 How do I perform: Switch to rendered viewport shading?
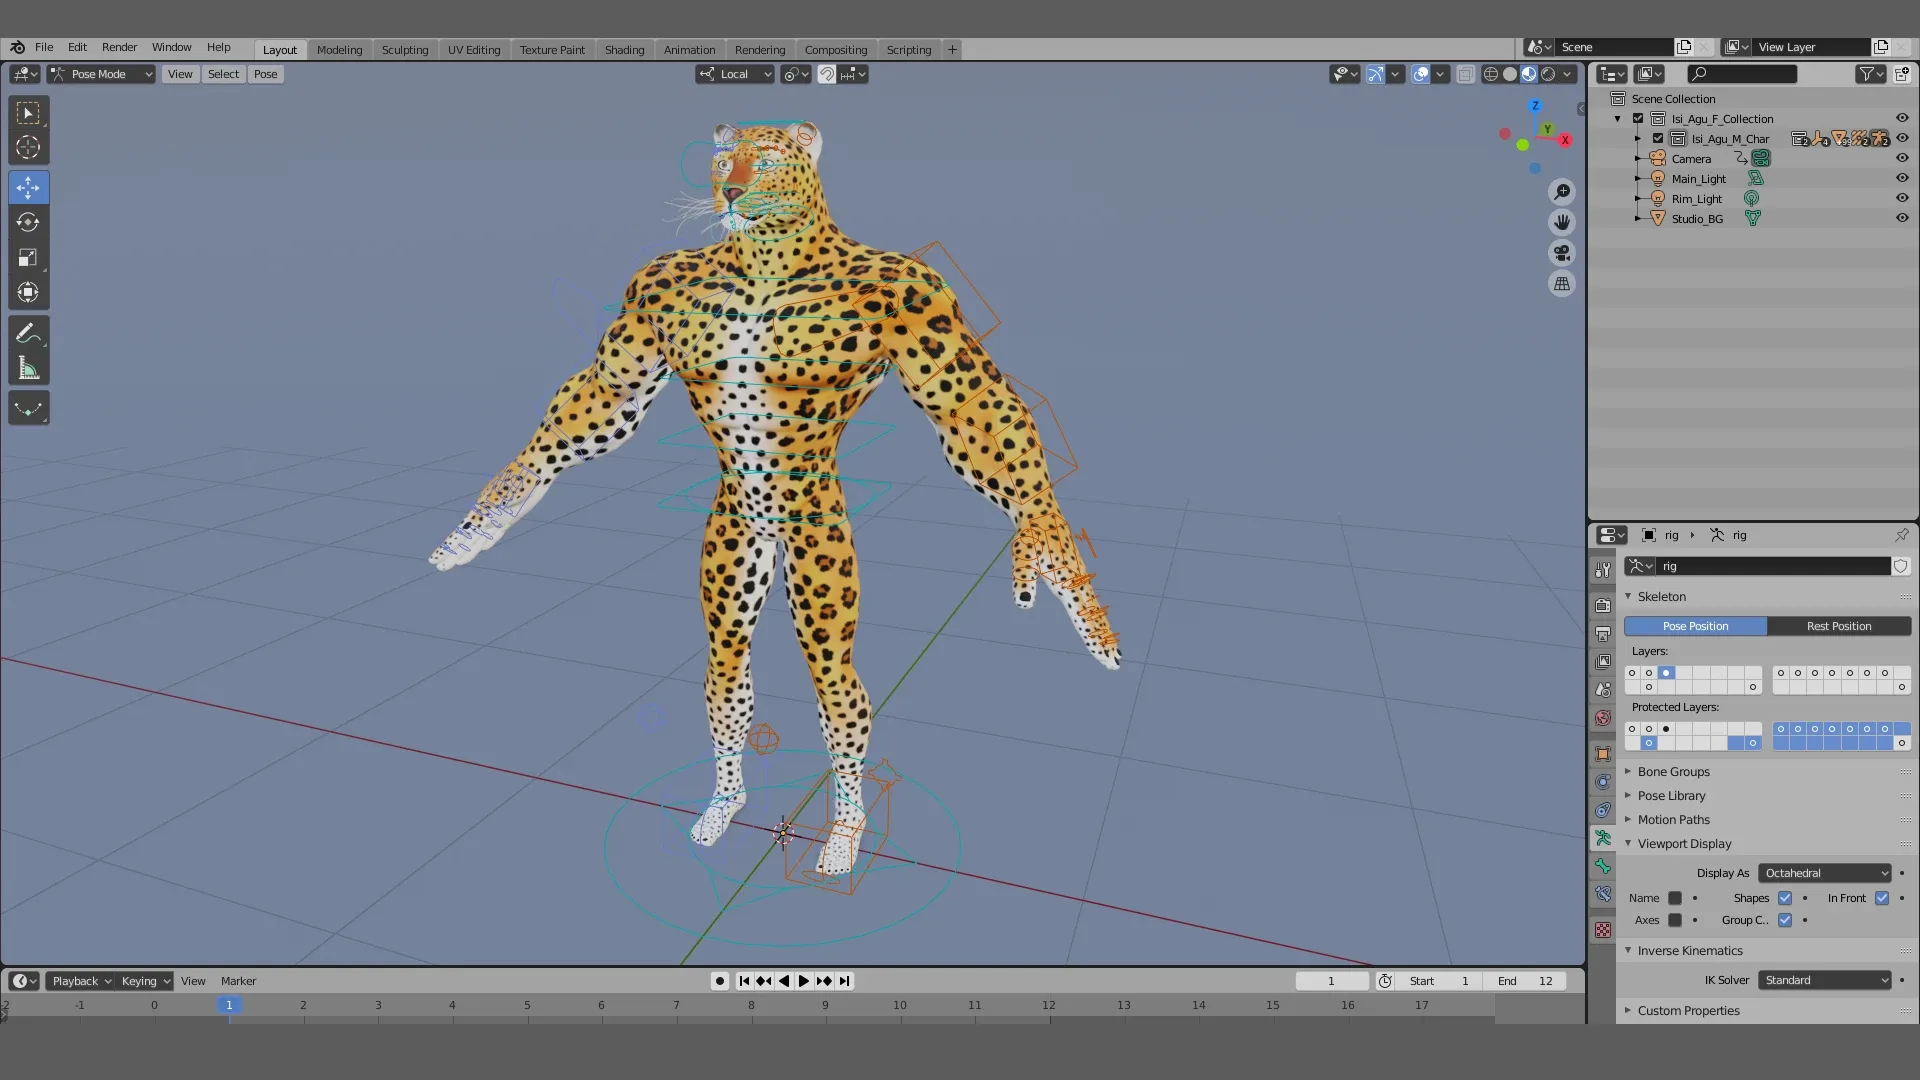click(1548, 74)
